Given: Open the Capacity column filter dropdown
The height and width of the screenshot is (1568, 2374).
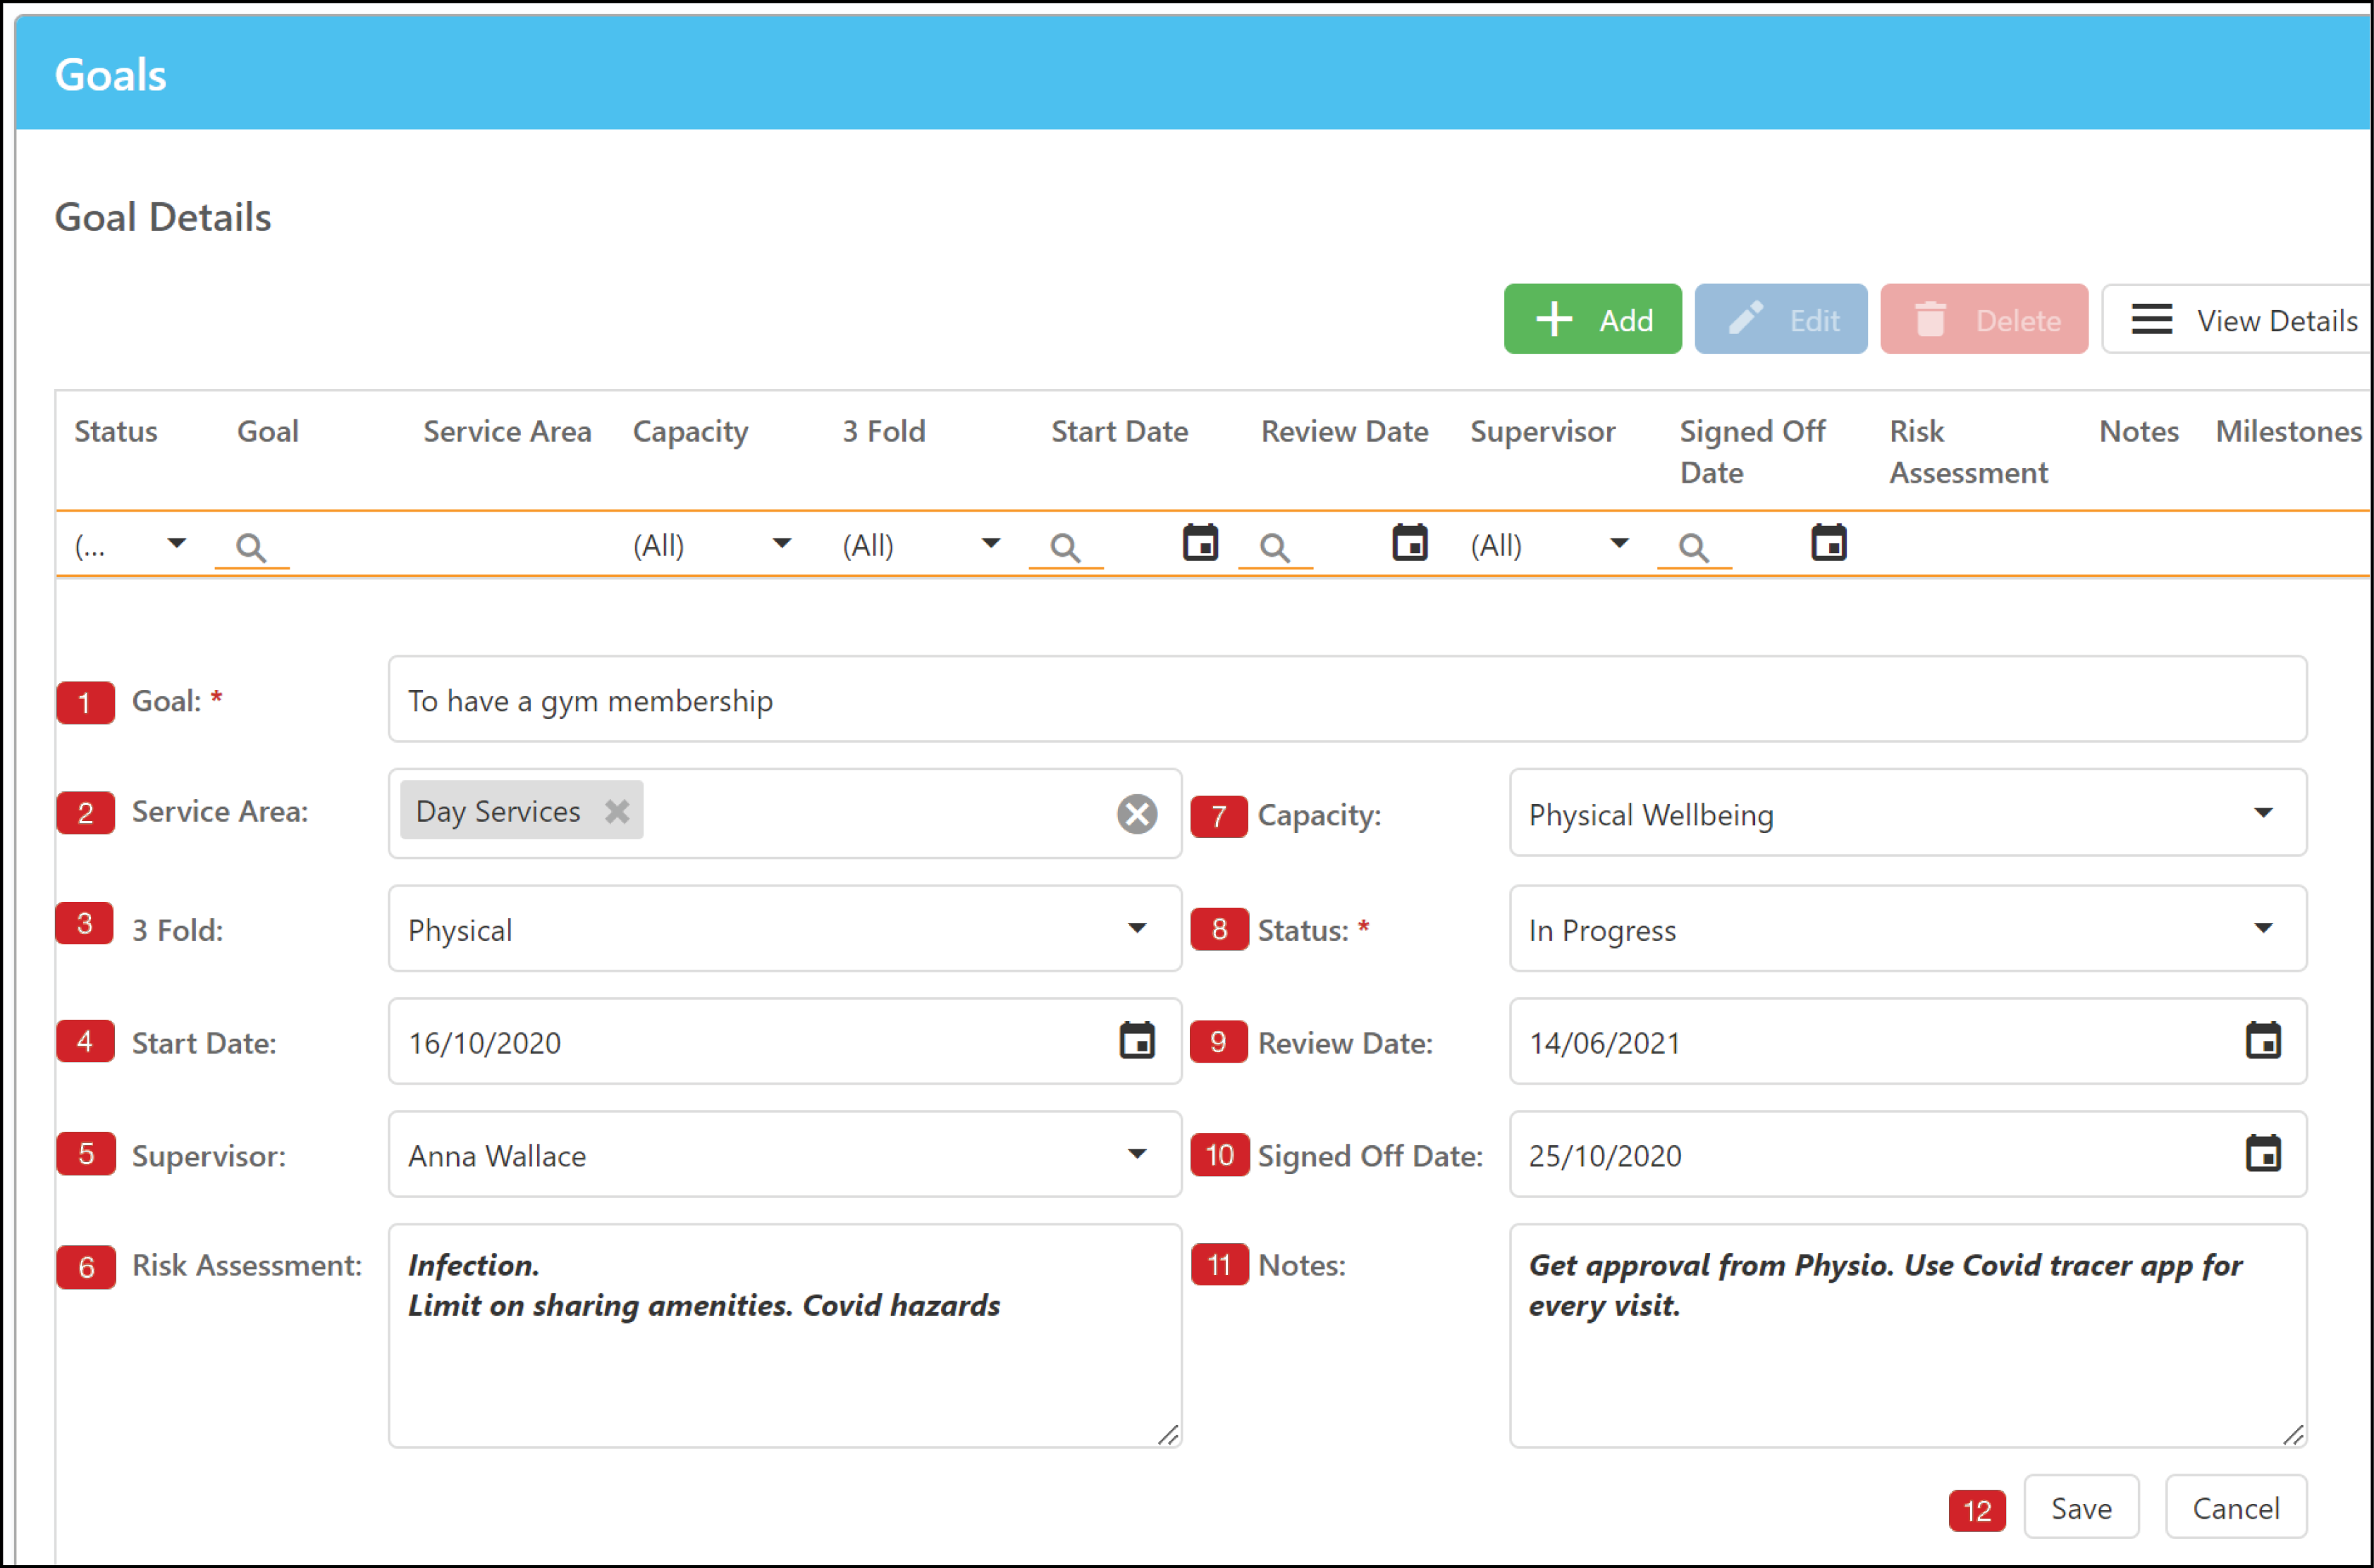Looking at the screenshot, I should 782,543.
